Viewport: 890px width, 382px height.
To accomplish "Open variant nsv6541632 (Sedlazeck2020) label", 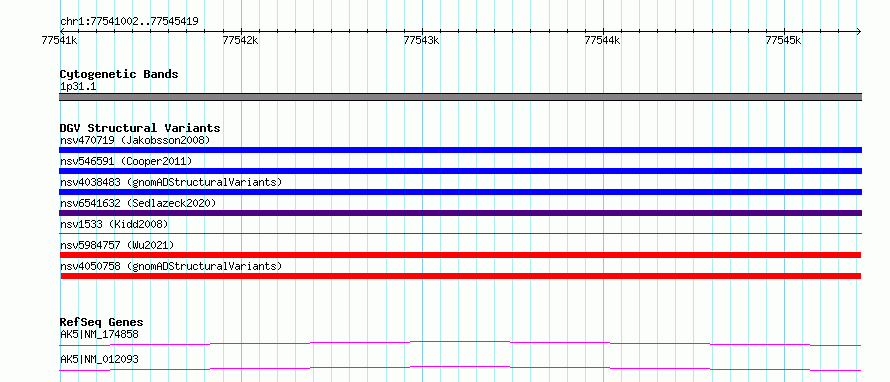I will coord(138,203).
